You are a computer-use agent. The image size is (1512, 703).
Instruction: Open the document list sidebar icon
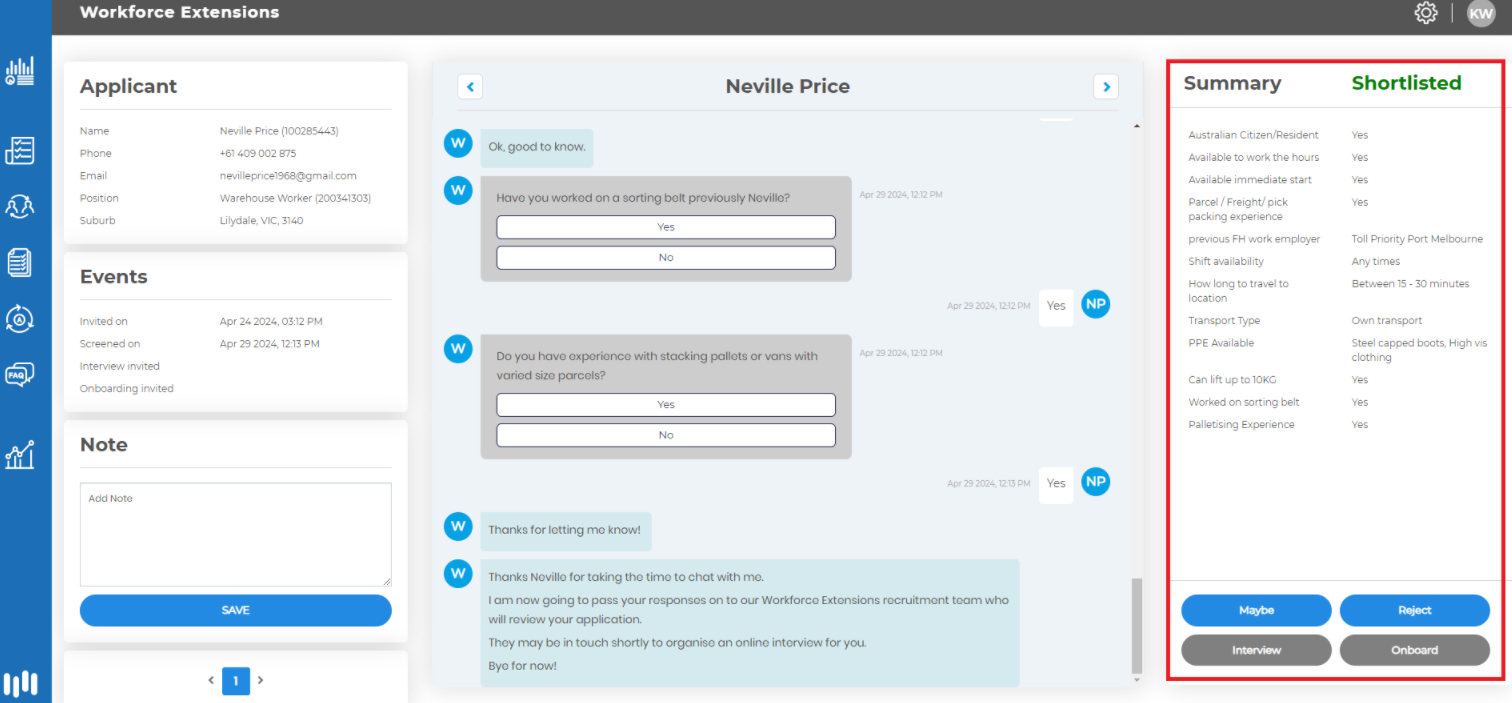tap(20, 263)
